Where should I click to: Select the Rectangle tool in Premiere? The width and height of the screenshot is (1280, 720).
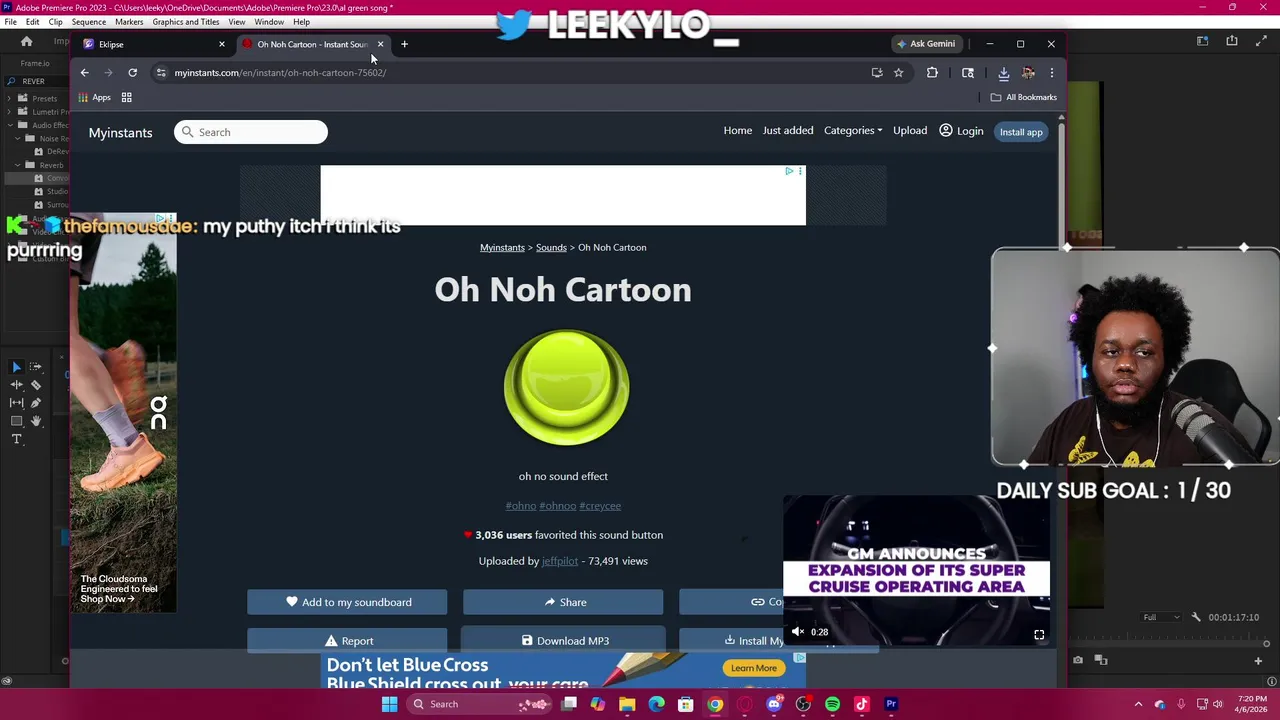(16, 421)
